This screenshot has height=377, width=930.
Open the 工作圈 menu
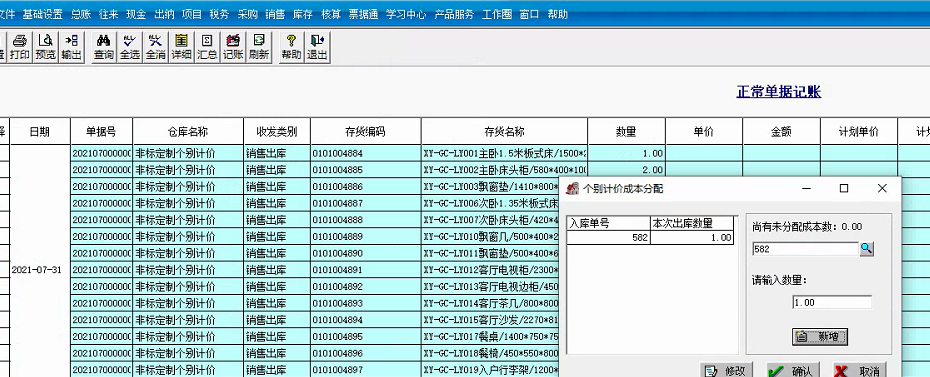tap(497, 15)
